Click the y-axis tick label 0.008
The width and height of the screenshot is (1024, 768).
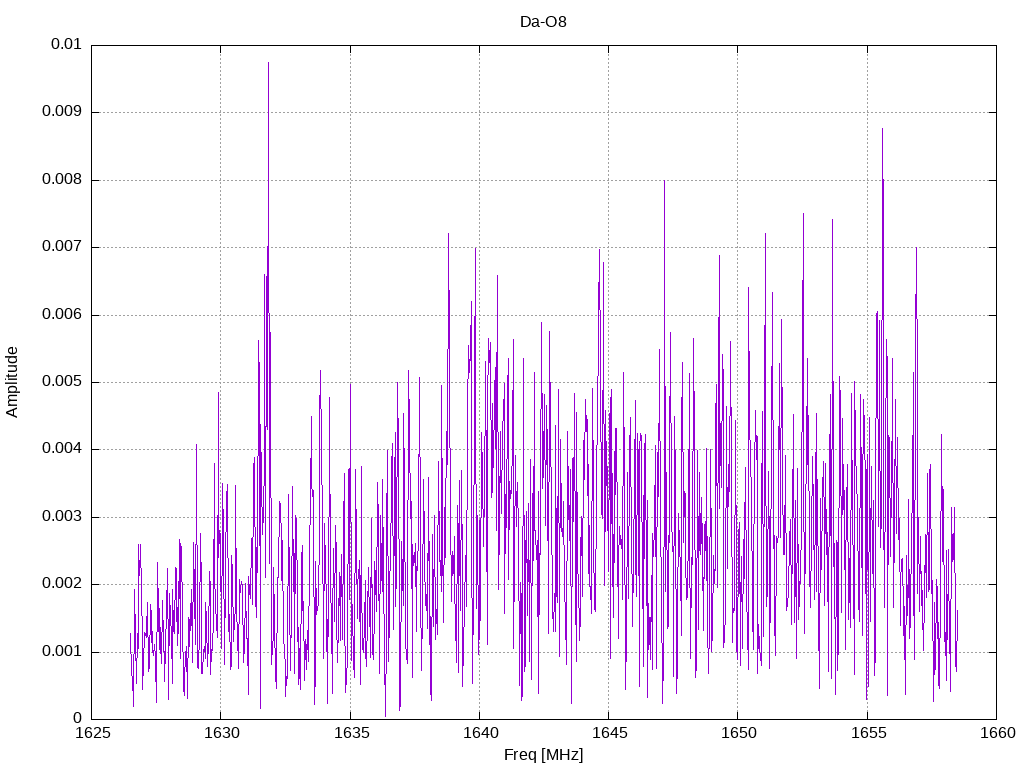click(x=62, y=180)
